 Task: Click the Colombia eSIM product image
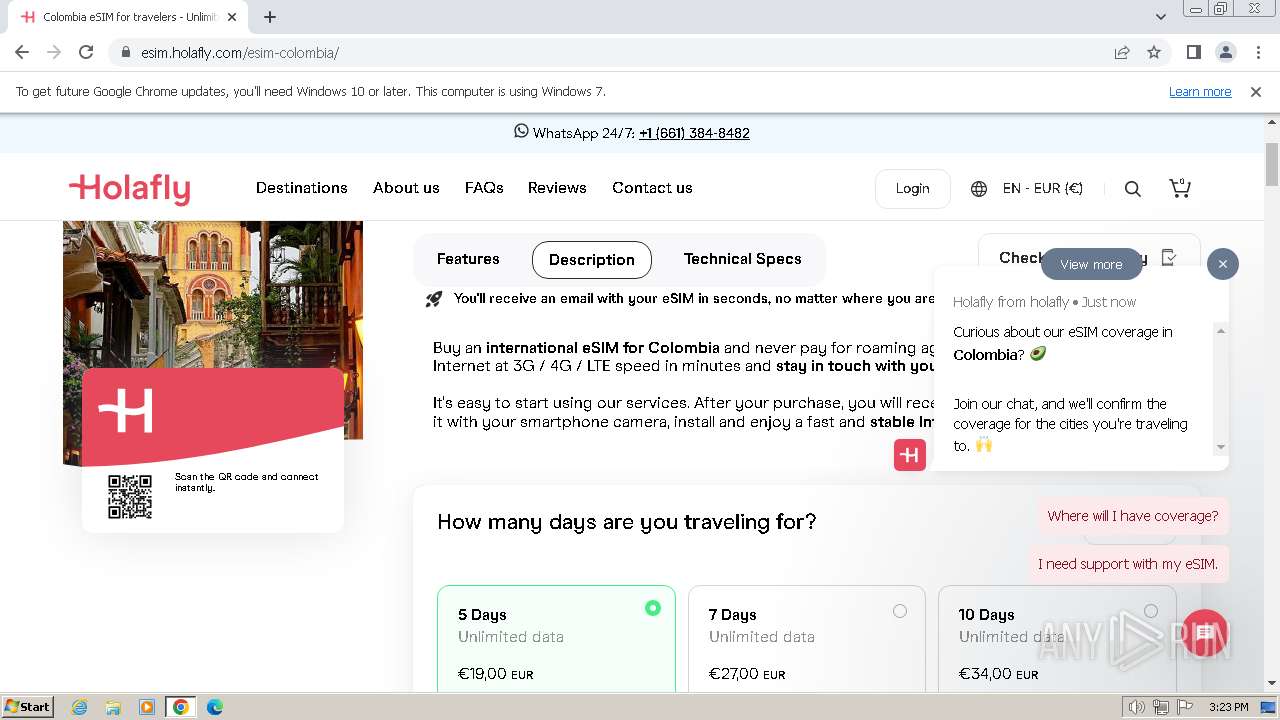pyautogui.click(x=213, y=295)
